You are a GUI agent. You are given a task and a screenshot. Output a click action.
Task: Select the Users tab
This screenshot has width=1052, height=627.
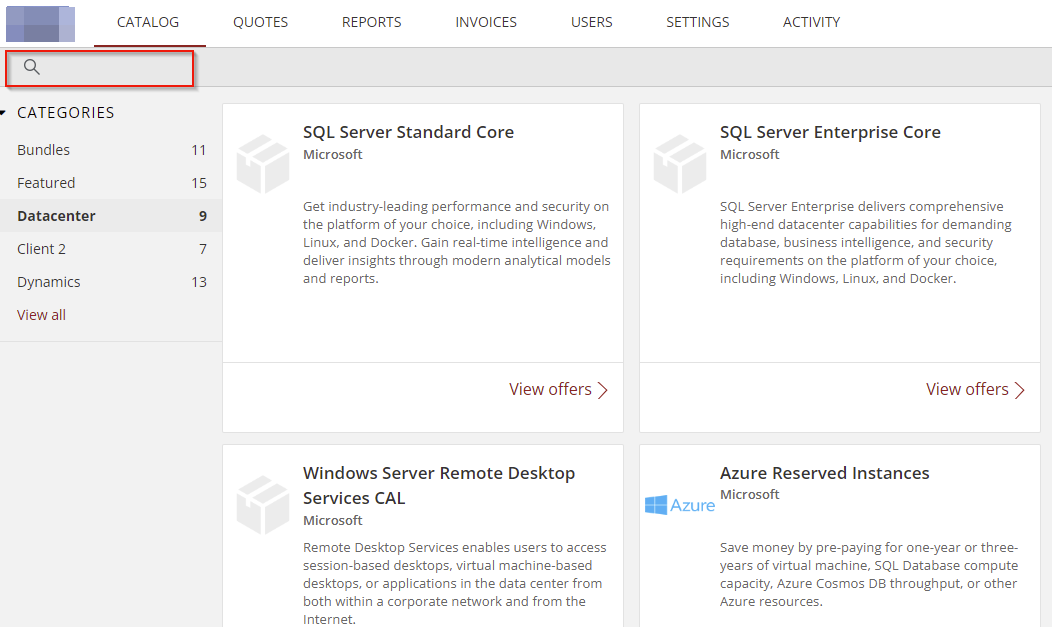(x=592, y=22)
